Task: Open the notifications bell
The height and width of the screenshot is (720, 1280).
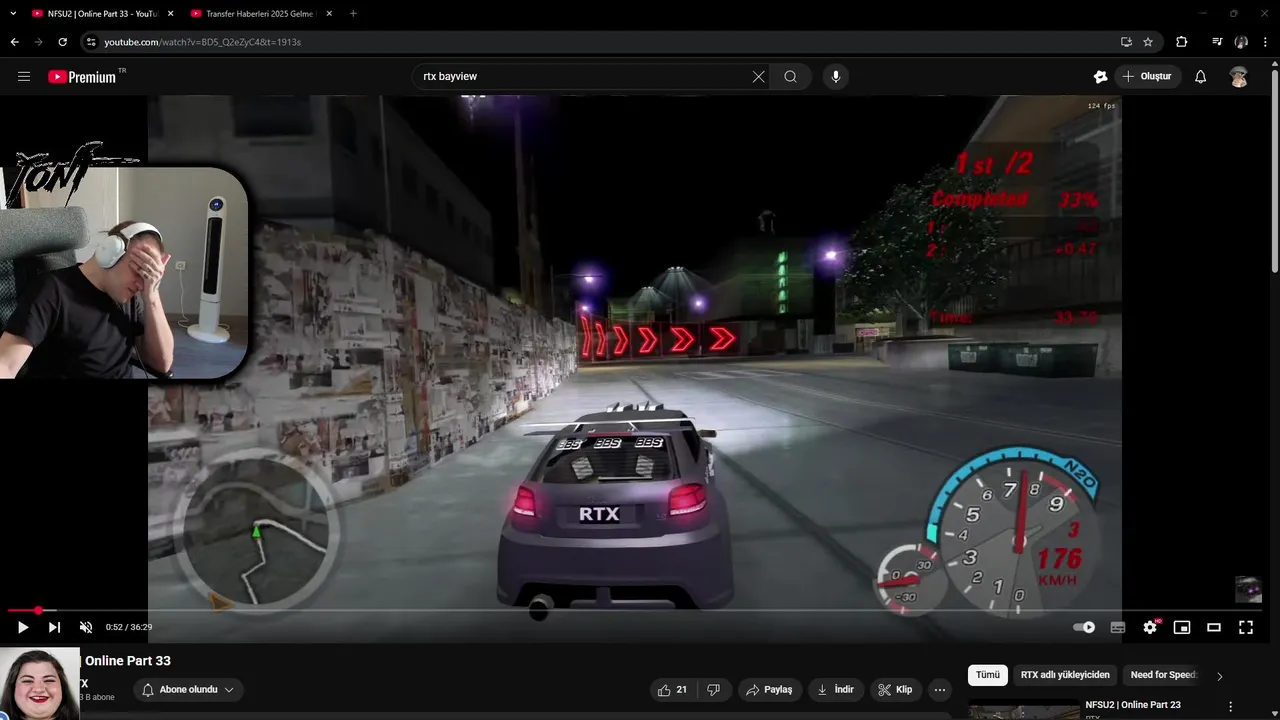Action: 1201,77
